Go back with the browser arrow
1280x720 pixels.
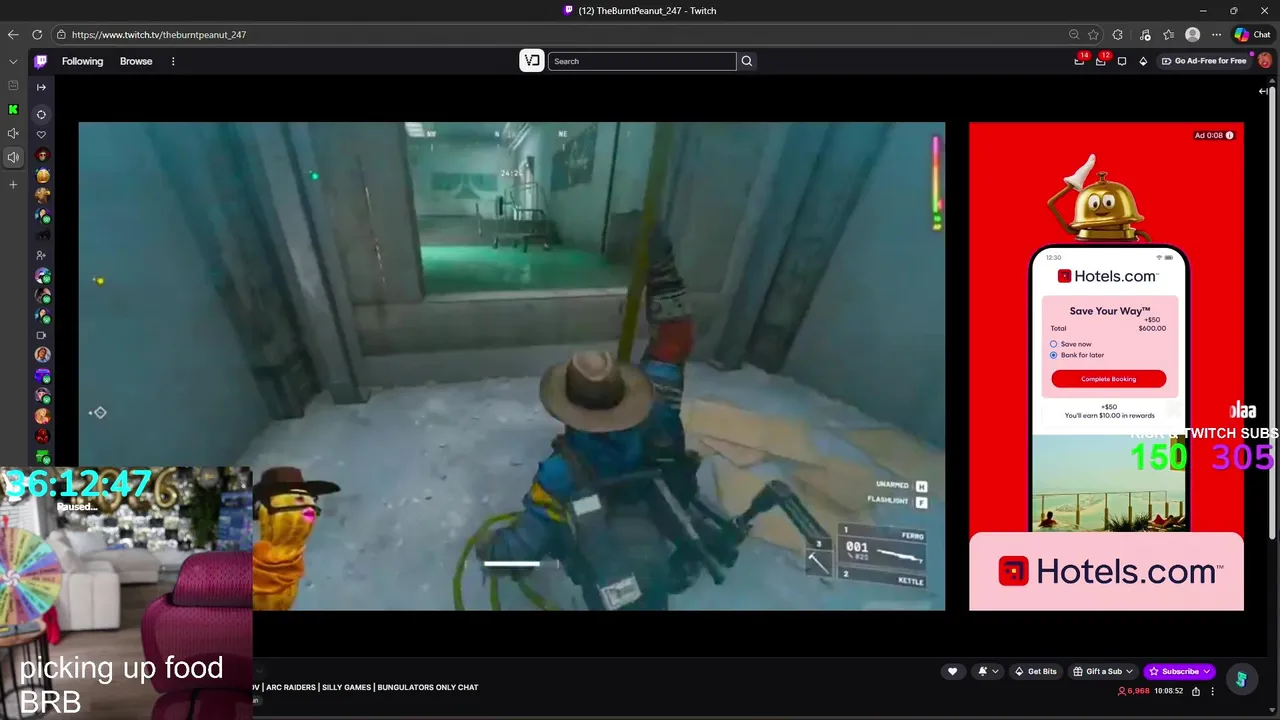pos(13,35)
